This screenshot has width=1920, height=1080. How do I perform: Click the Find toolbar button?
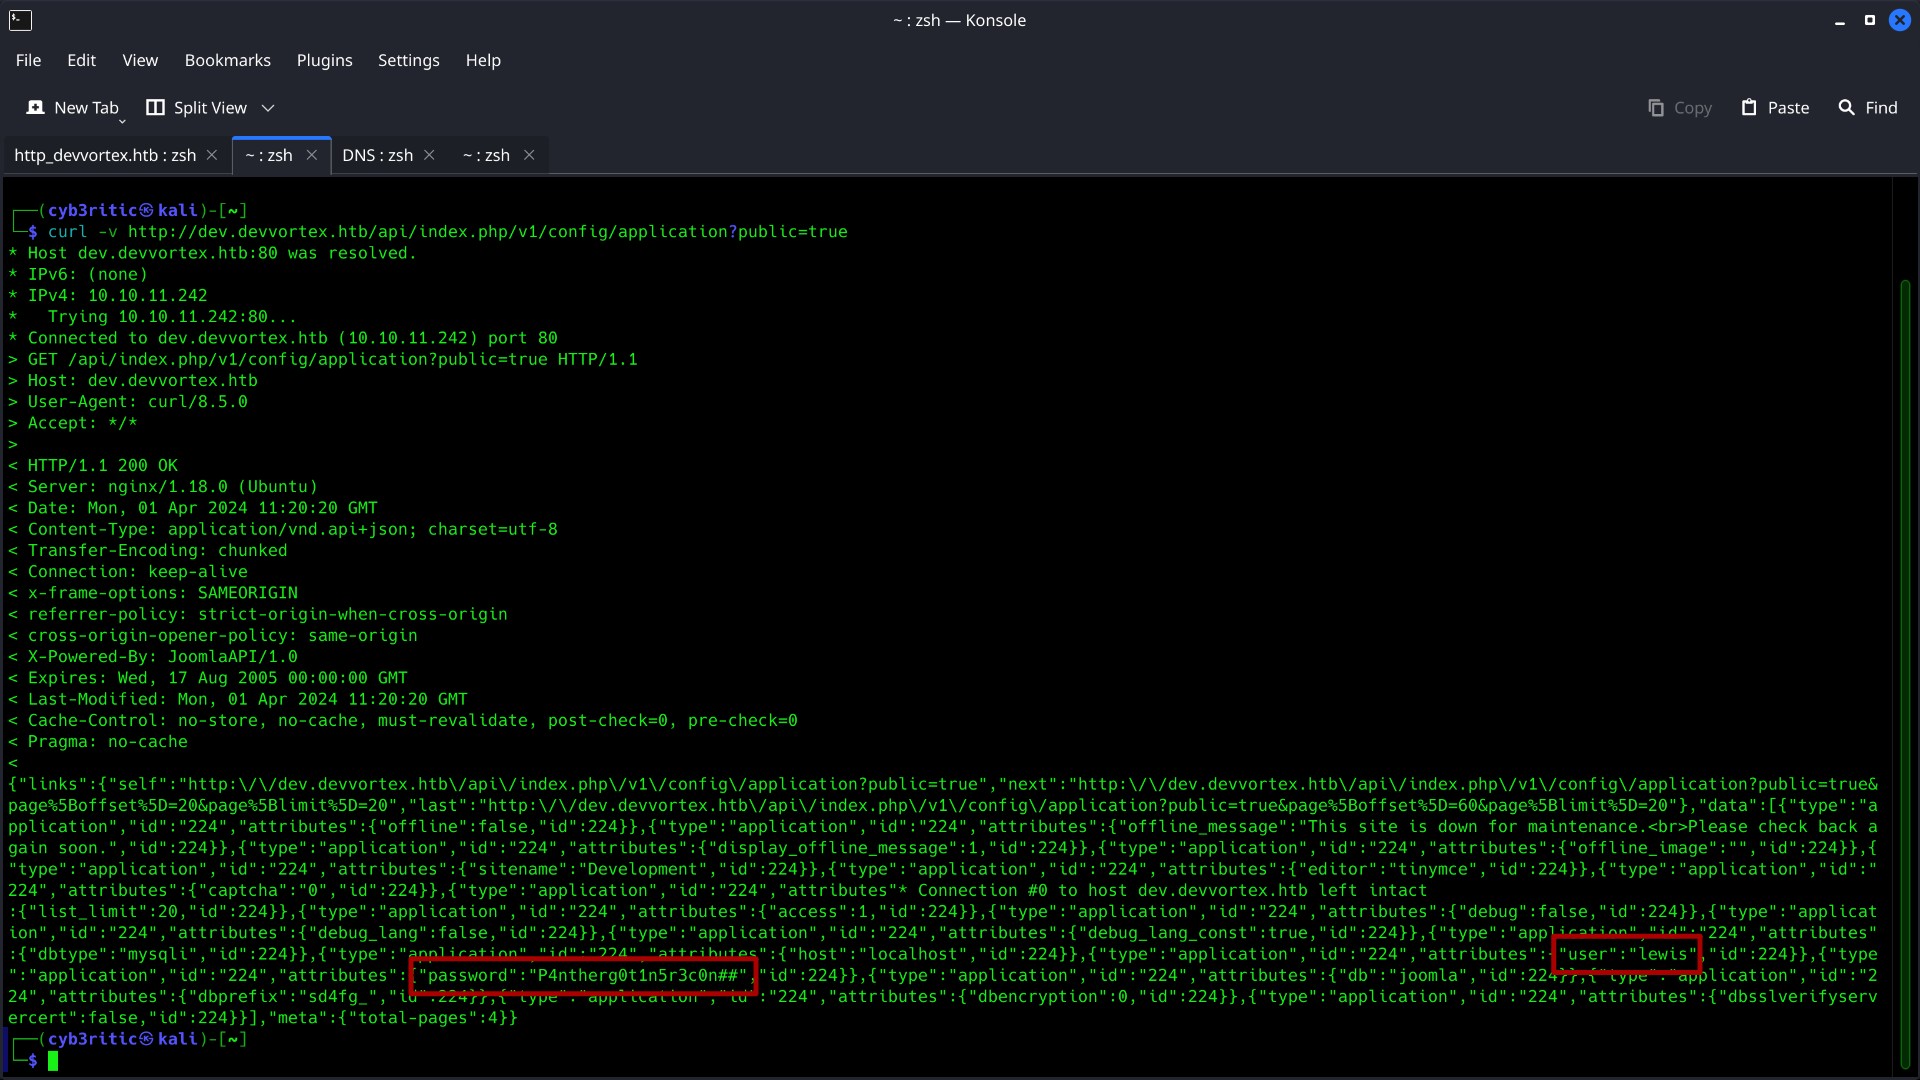pyautogui.click(x=1868, y=108)
